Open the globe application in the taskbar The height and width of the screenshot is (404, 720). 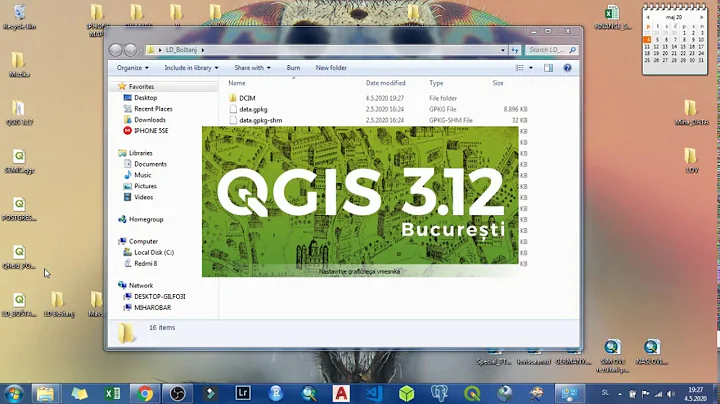tap(505, 393)
